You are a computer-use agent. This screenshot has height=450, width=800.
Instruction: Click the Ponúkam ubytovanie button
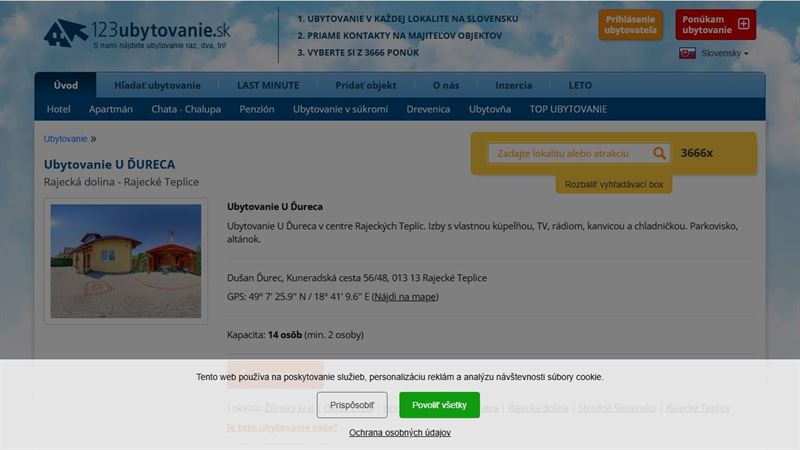pos(715,24)
